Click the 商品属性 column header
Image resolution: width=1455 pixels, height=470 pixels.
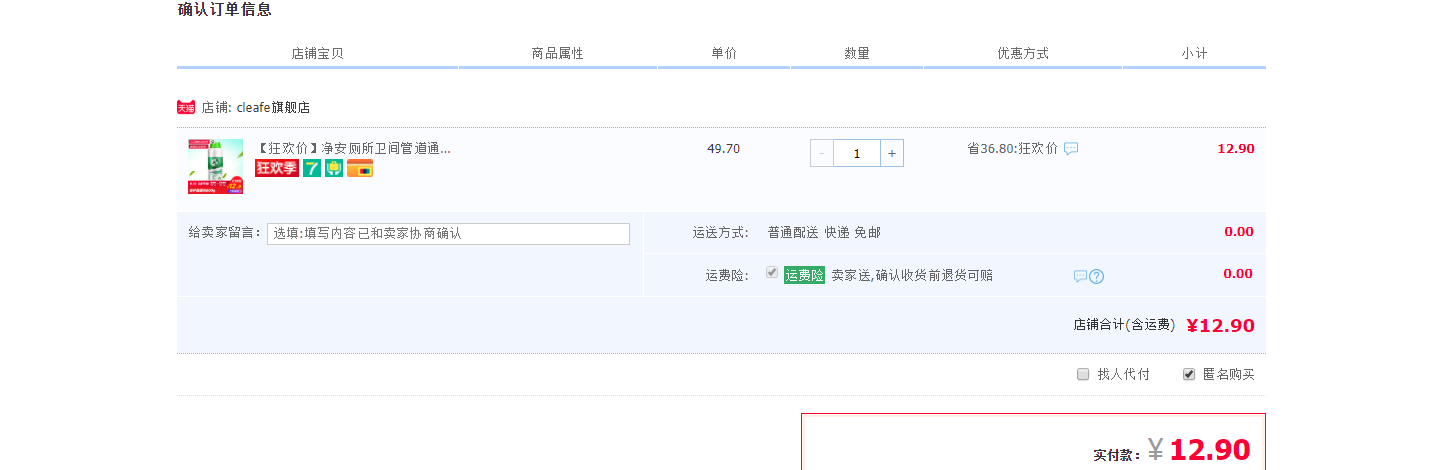(x=557, y=53)
